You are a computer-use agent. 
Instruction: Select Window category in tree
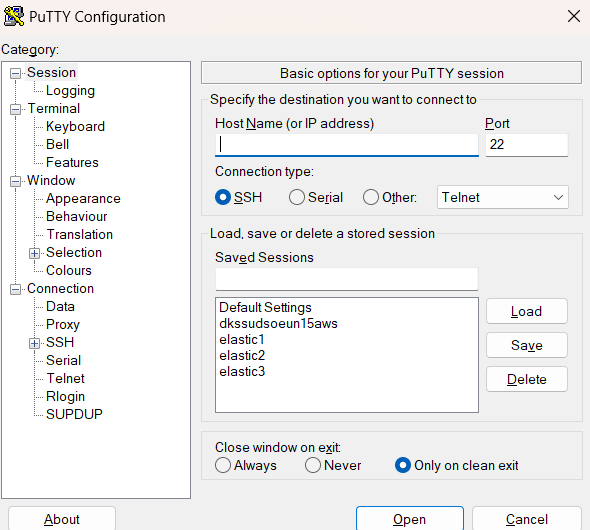point(51,181)
